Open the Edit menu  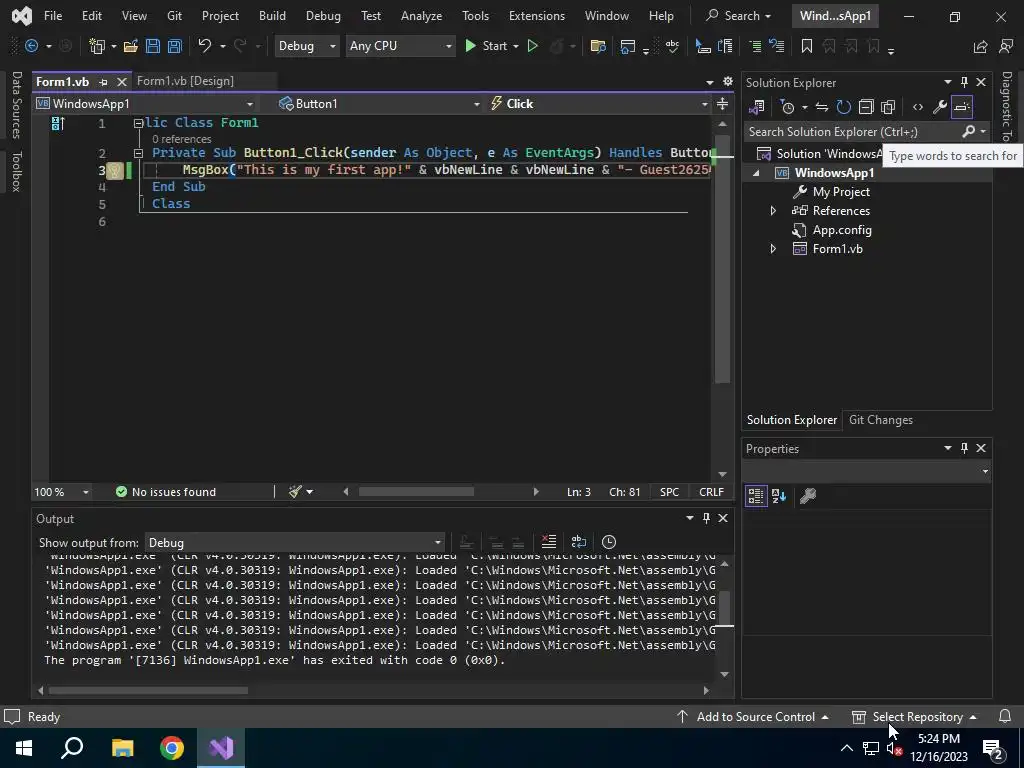point(91,16)
